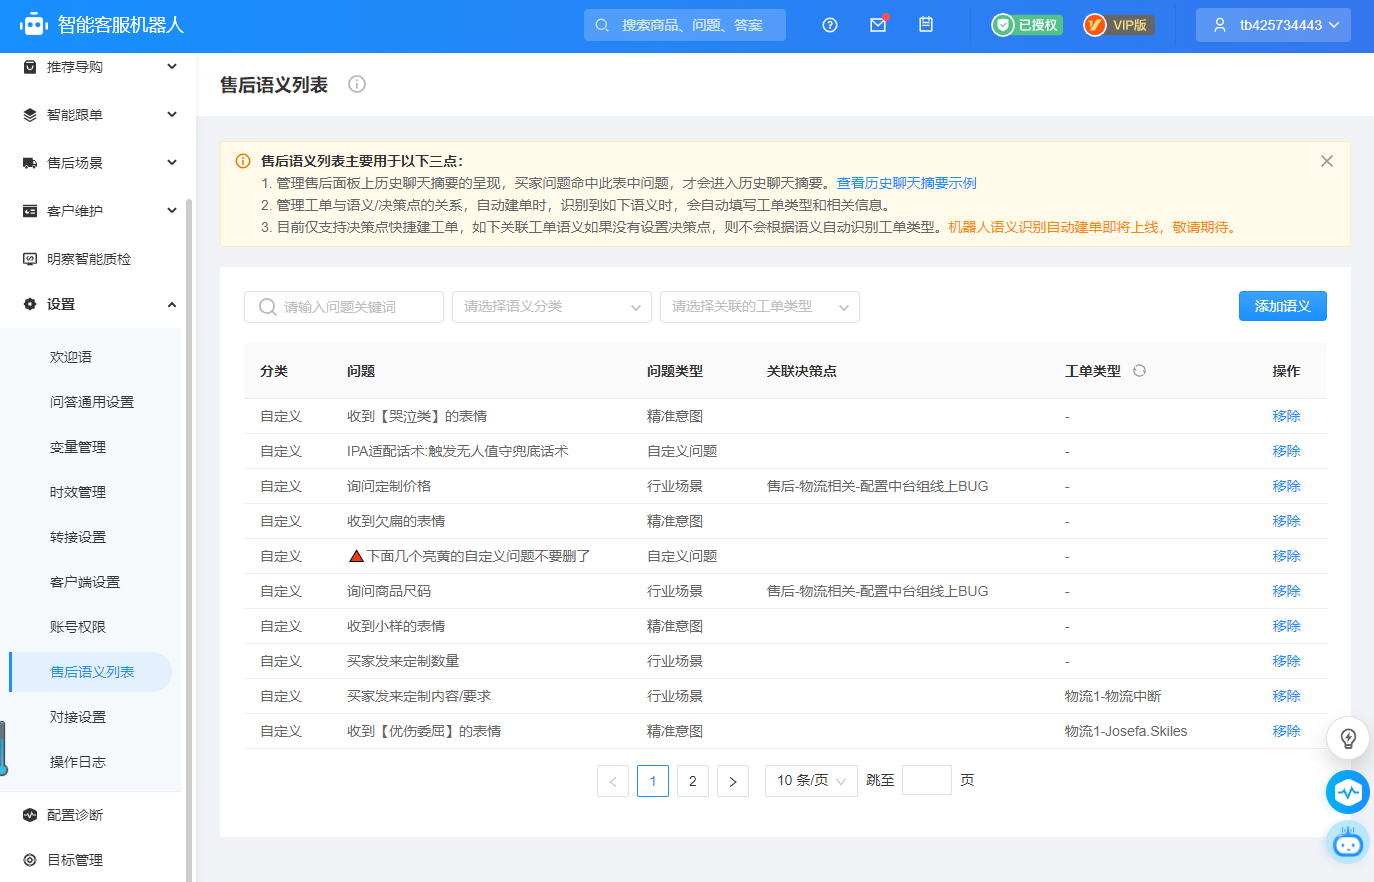1374x882 pixels.
Task: Click the search magnifier in keyword field
Action: (267, 307)
